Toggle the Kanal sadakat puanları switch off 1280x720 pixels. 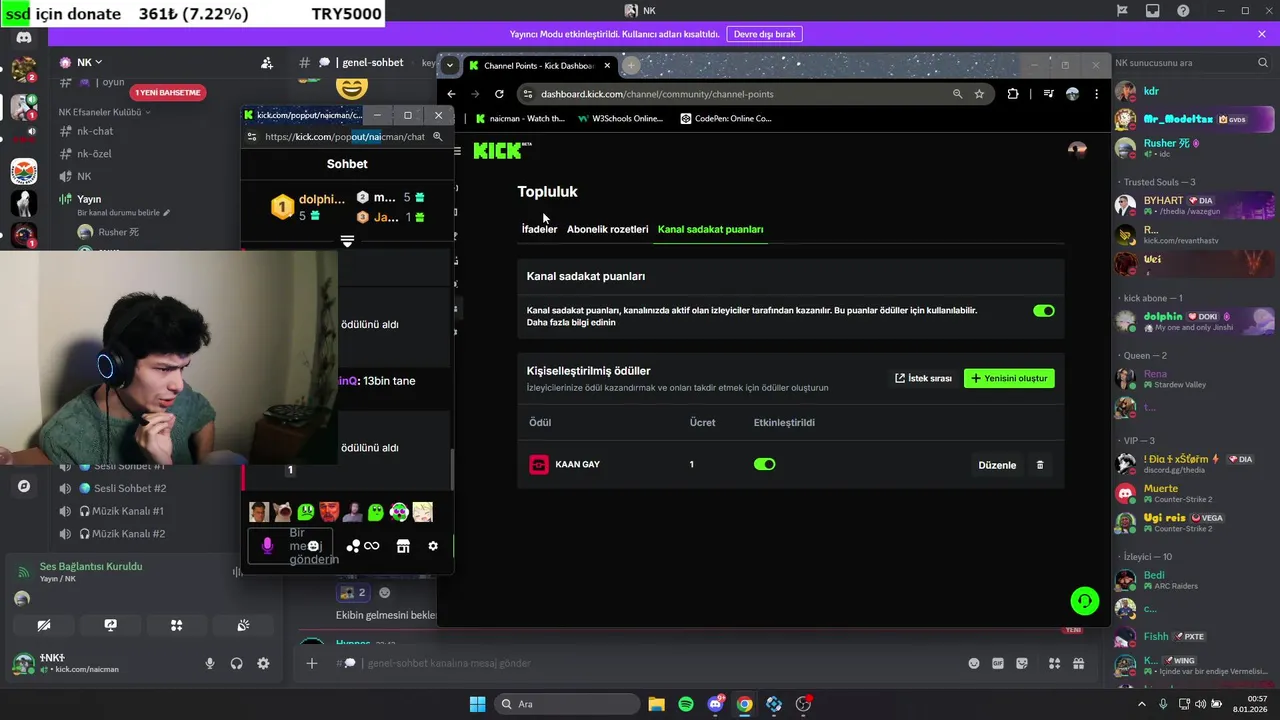coord(1043,311)
